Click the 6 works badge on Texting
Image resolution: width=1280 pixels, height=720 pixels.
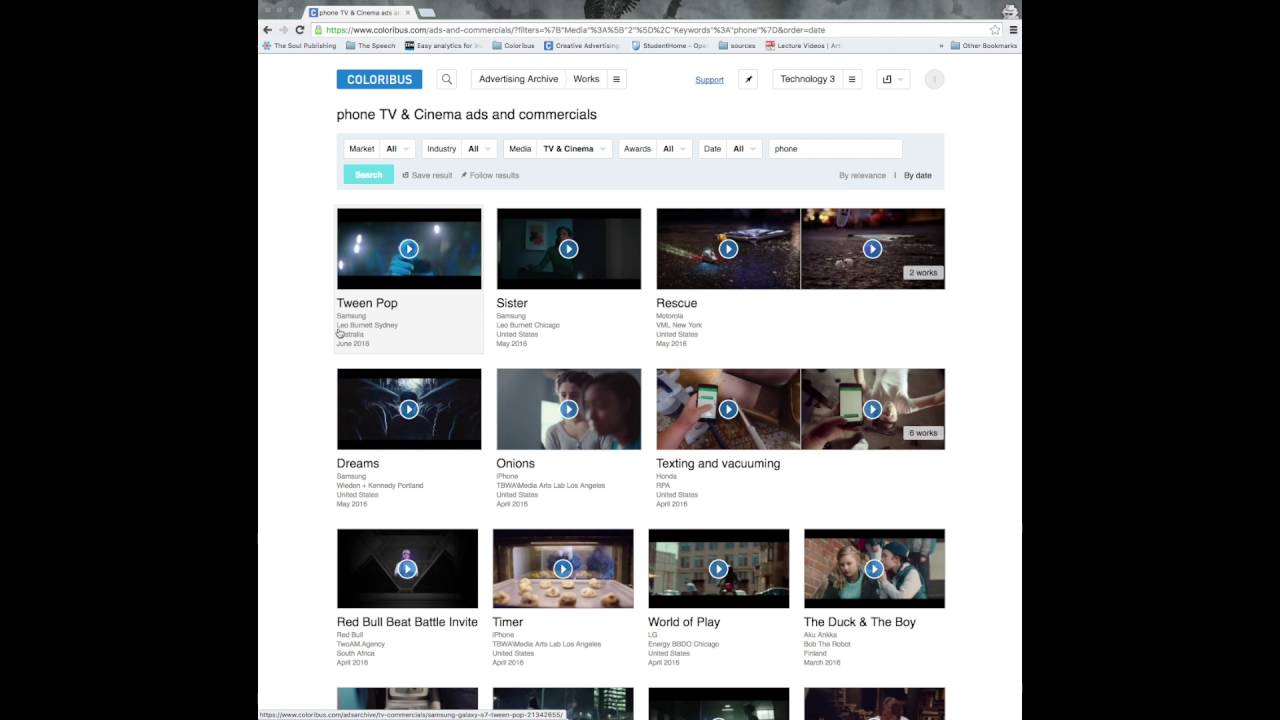tap(923, 433)
